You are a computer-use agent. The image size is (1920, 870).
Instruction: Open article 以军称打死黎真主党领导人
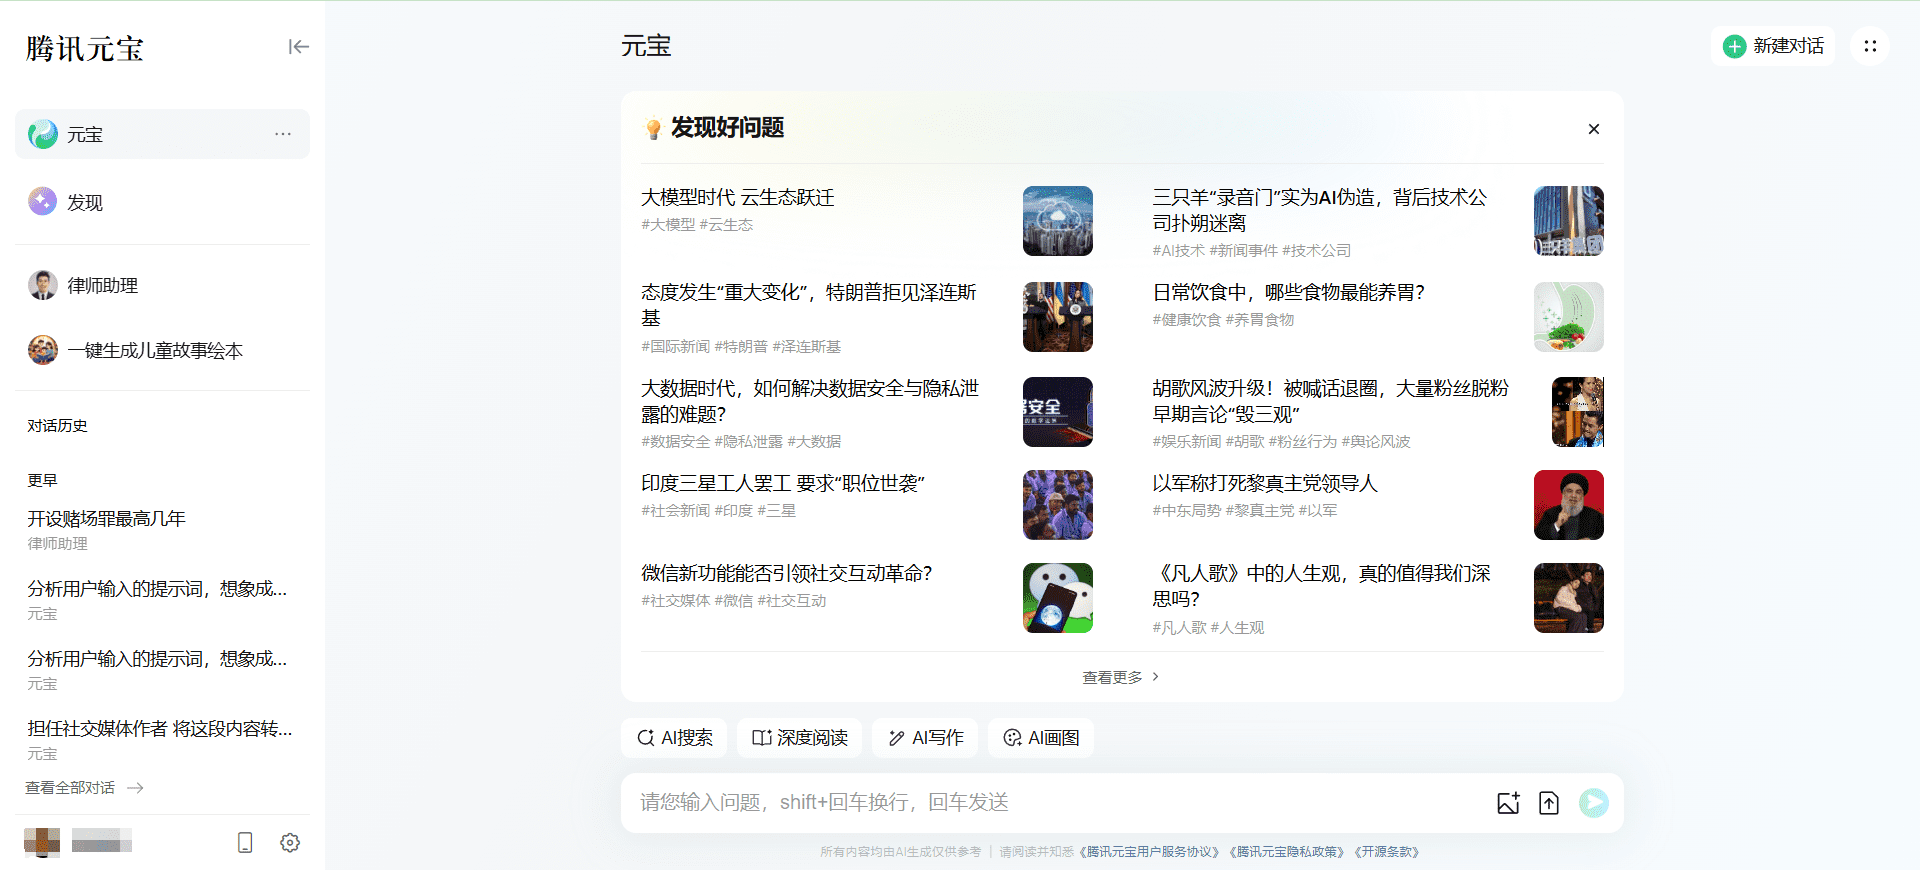tap(1265, 483)
